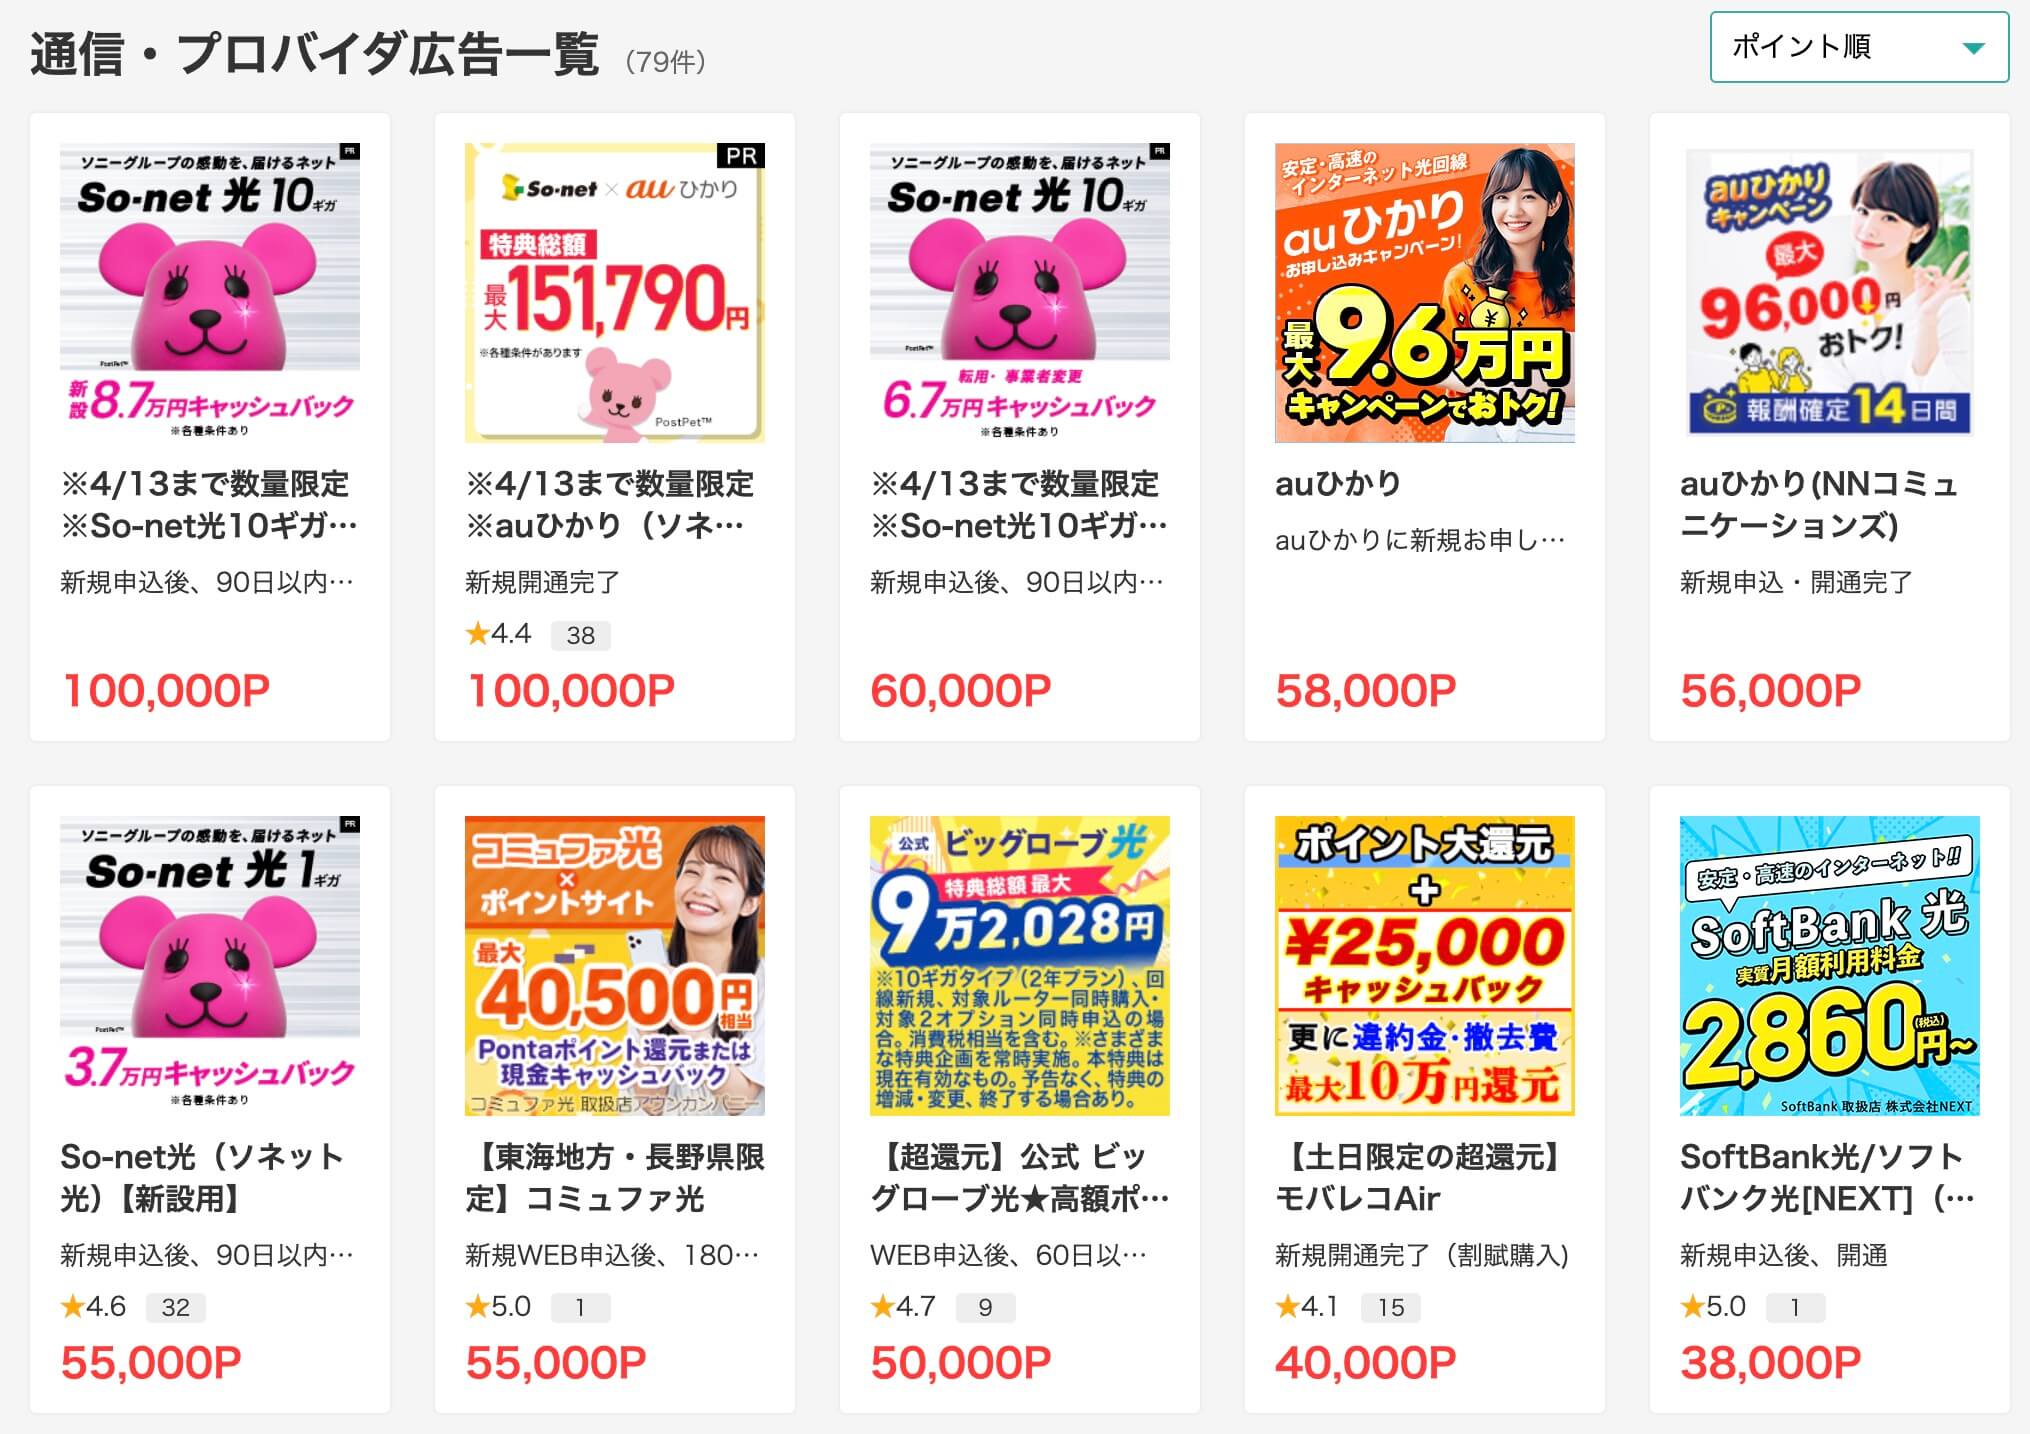Open the So-net 光 1ギガ 3.7万円 banner
Image resolution: width=2030 pixels, height=1434 pixels.
click(x=210, y=965)
